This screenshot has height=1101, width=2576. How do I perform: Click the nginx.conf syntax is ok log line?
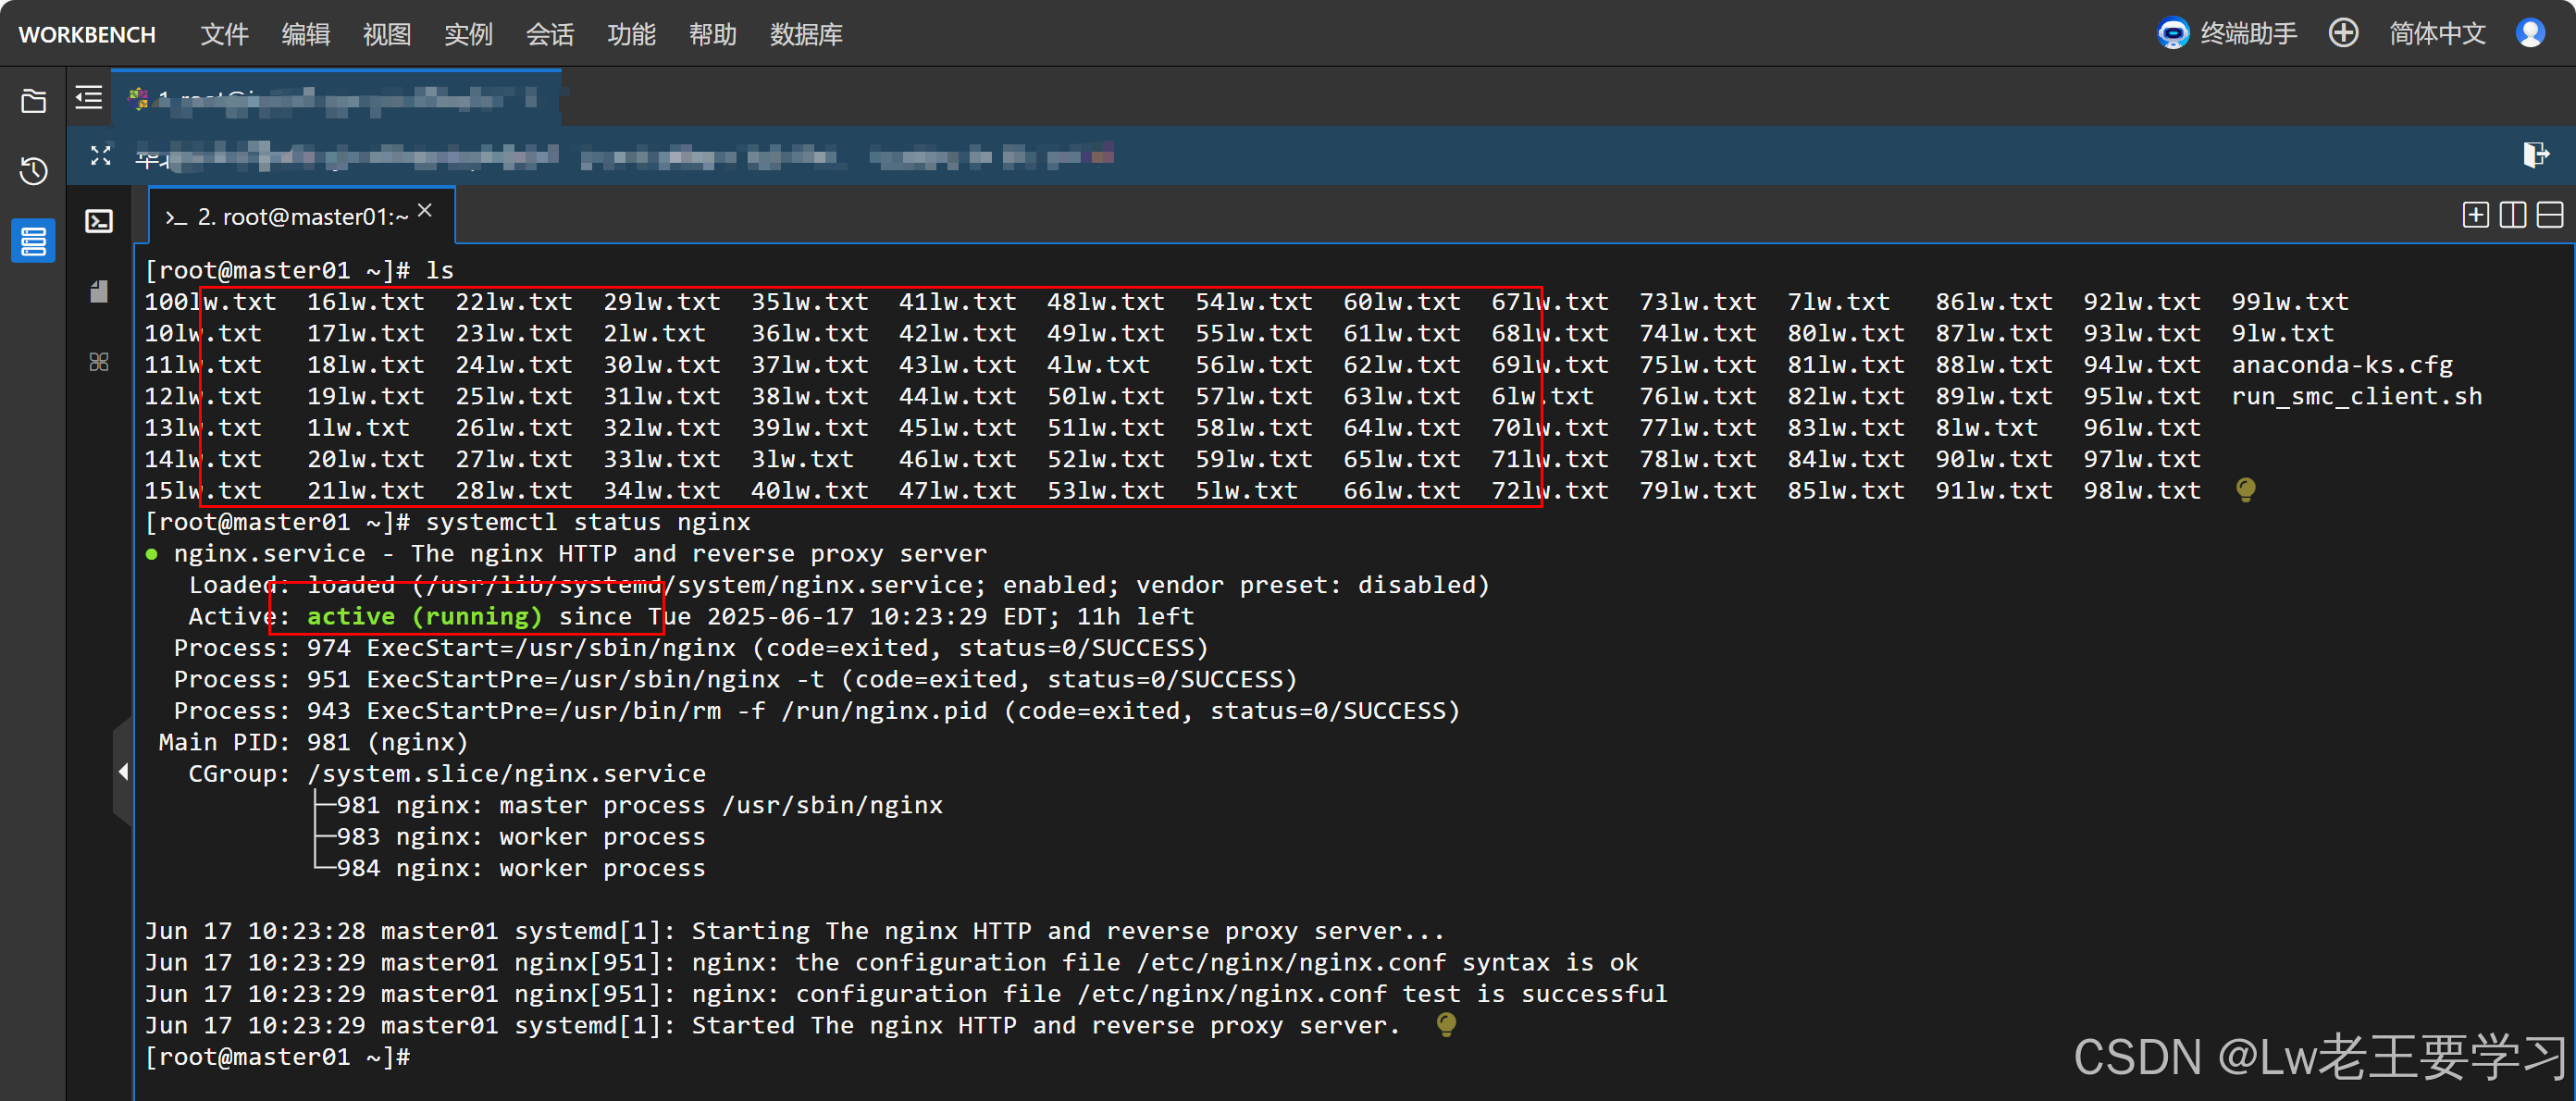pos(892,962)
